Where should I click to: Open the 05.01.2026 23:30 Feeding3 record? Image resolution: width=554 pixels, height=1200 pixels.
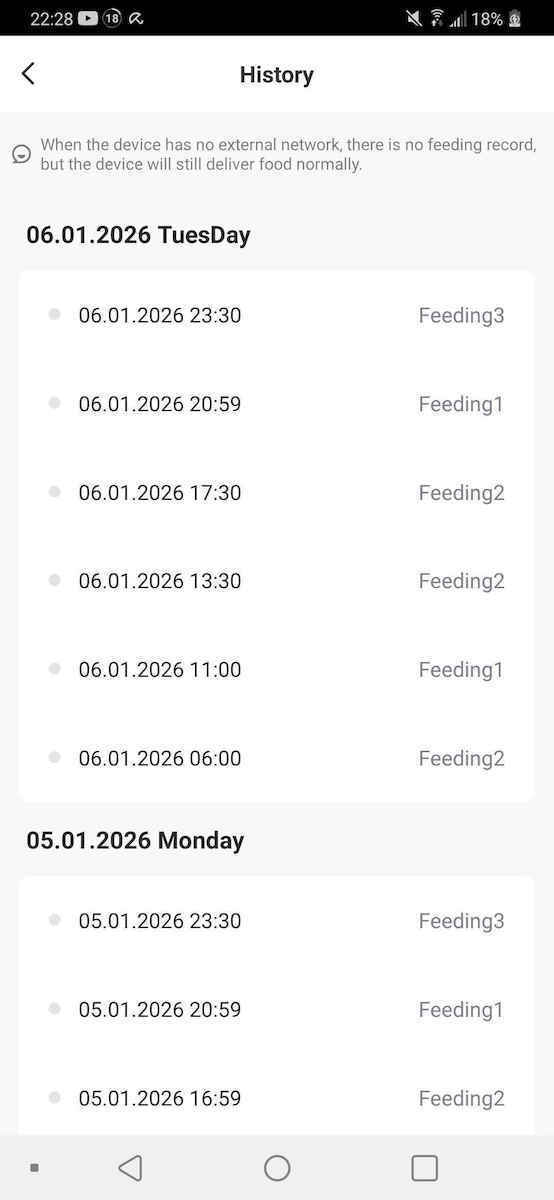[277, 921]
